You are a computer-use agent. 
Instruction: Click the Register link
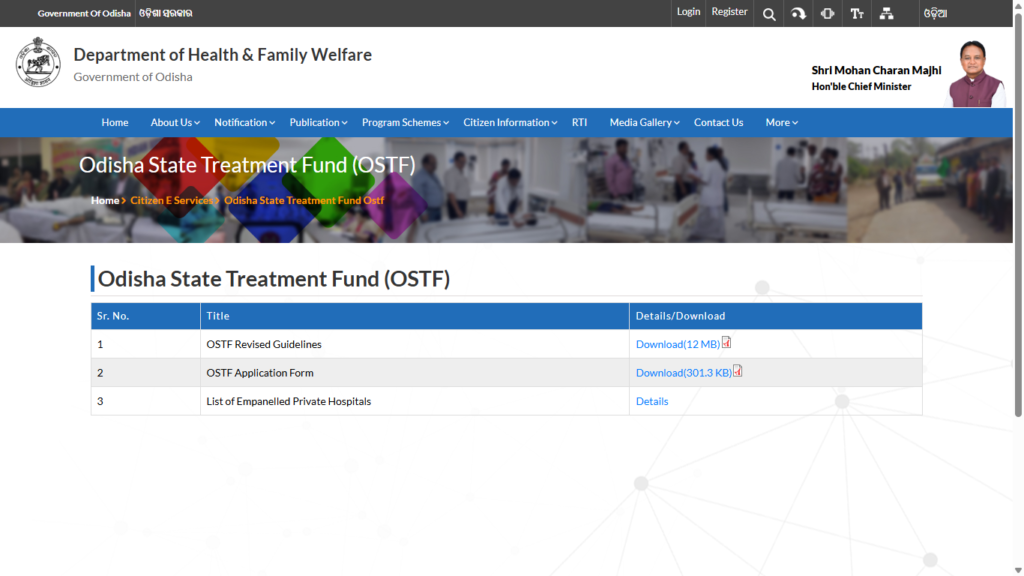729,12
